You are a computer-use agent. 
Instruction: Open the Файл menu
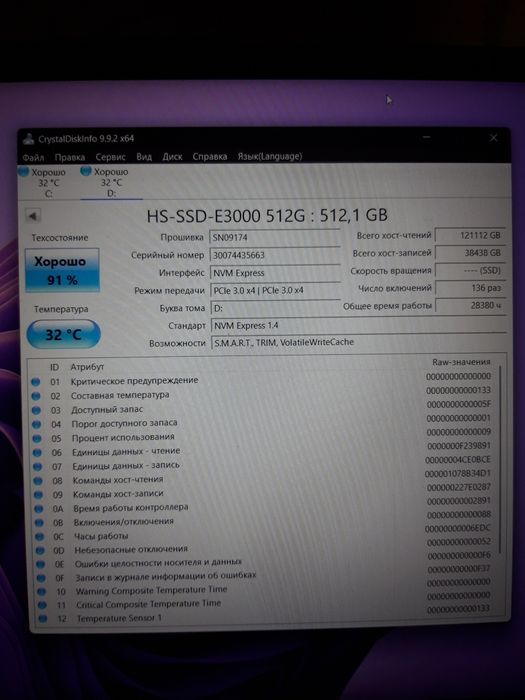pos(33,158)
